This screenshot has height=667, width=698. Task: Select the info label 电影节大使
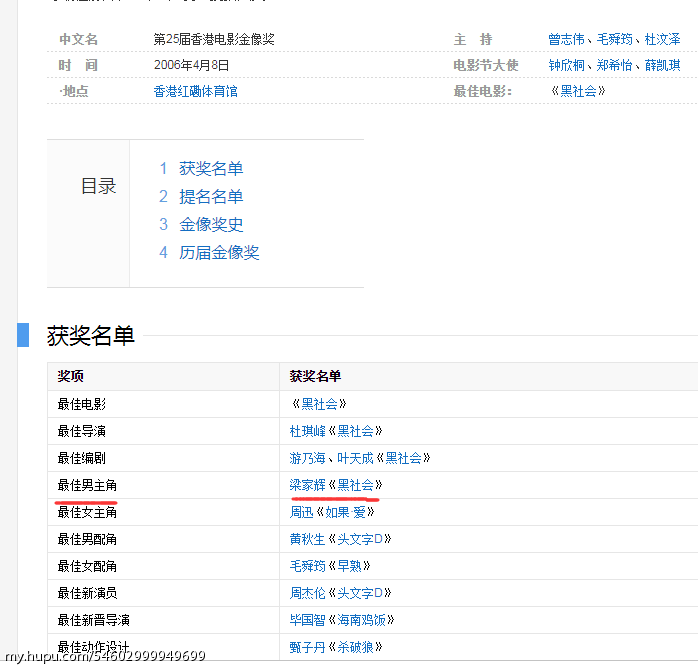486,65
